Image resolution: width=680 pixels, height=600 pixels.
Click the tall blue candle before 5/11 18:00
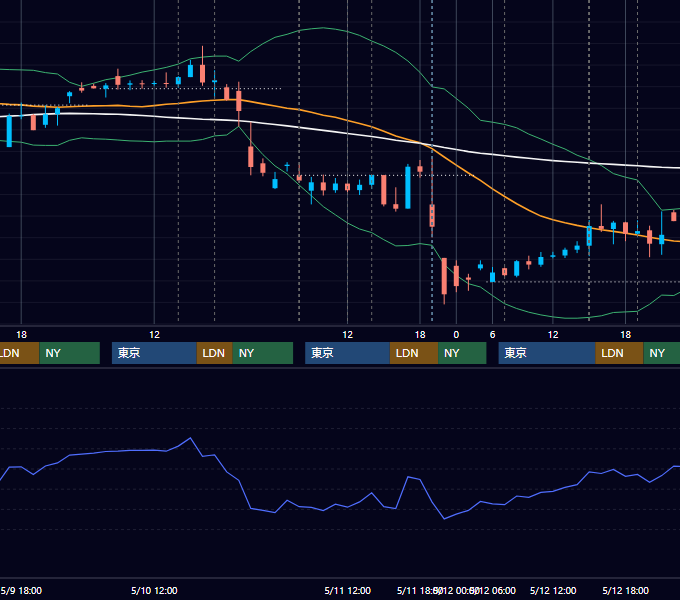pos(408,187)
